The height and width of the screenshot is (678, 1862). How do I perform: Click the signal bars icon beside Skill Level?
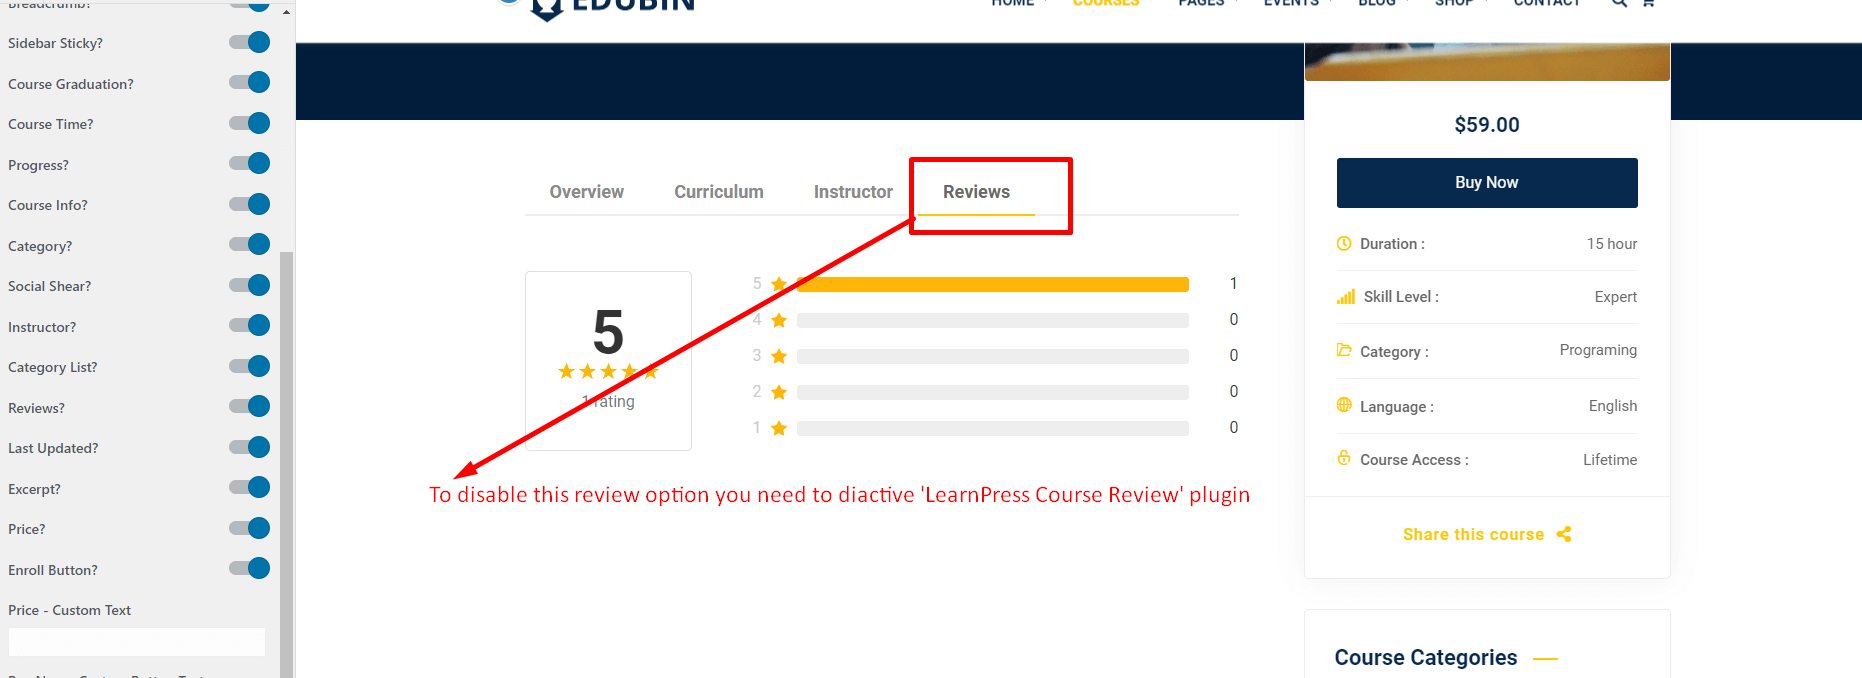[1346, 297]
